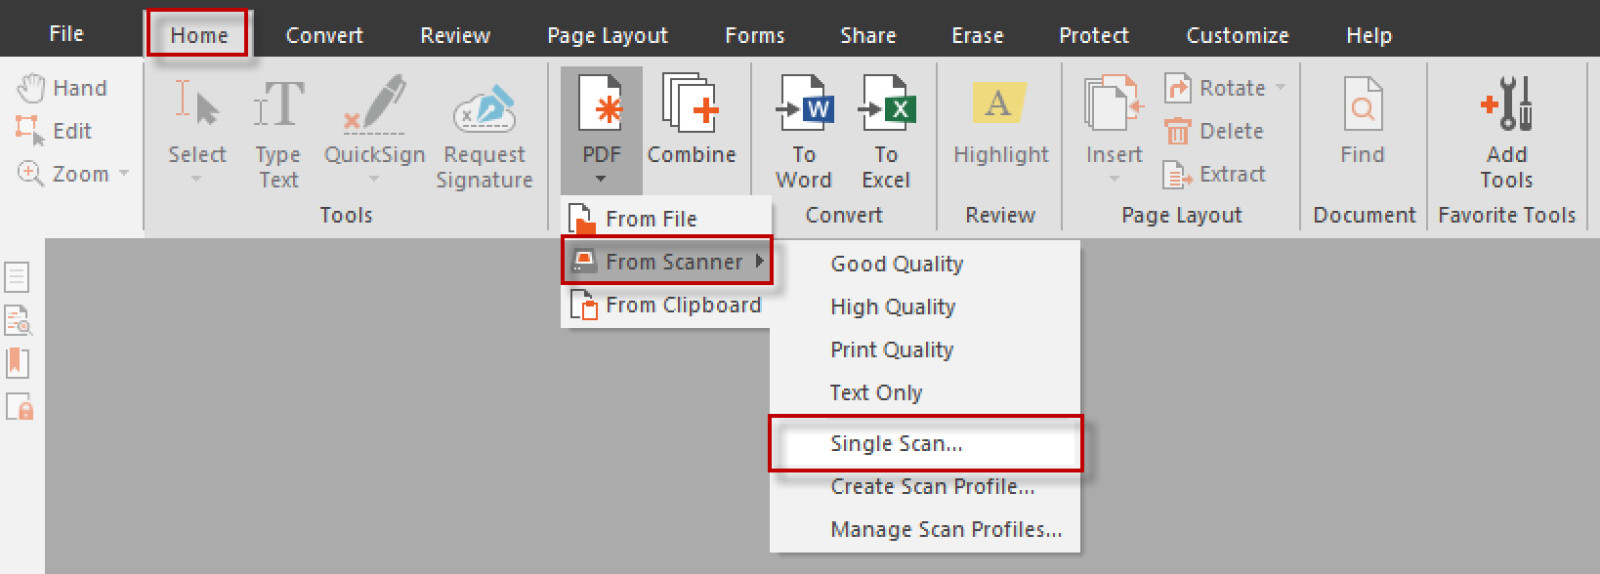
Task: Expand the PDF button dropdown arrow
Action: tap(601, 179)
